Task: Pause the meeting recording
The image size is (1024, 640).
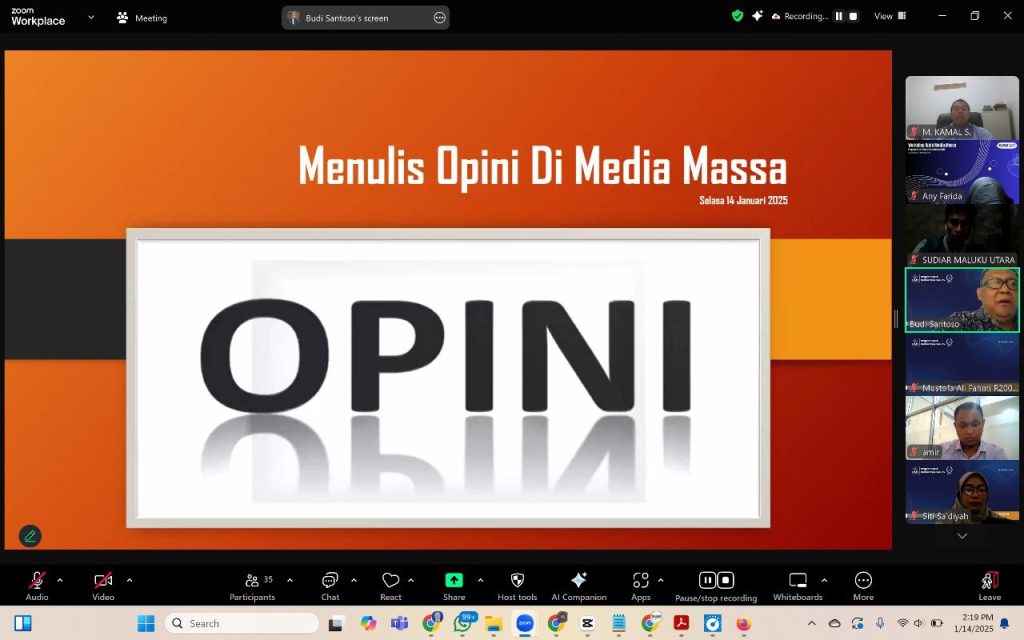Action: click(707, 580)
